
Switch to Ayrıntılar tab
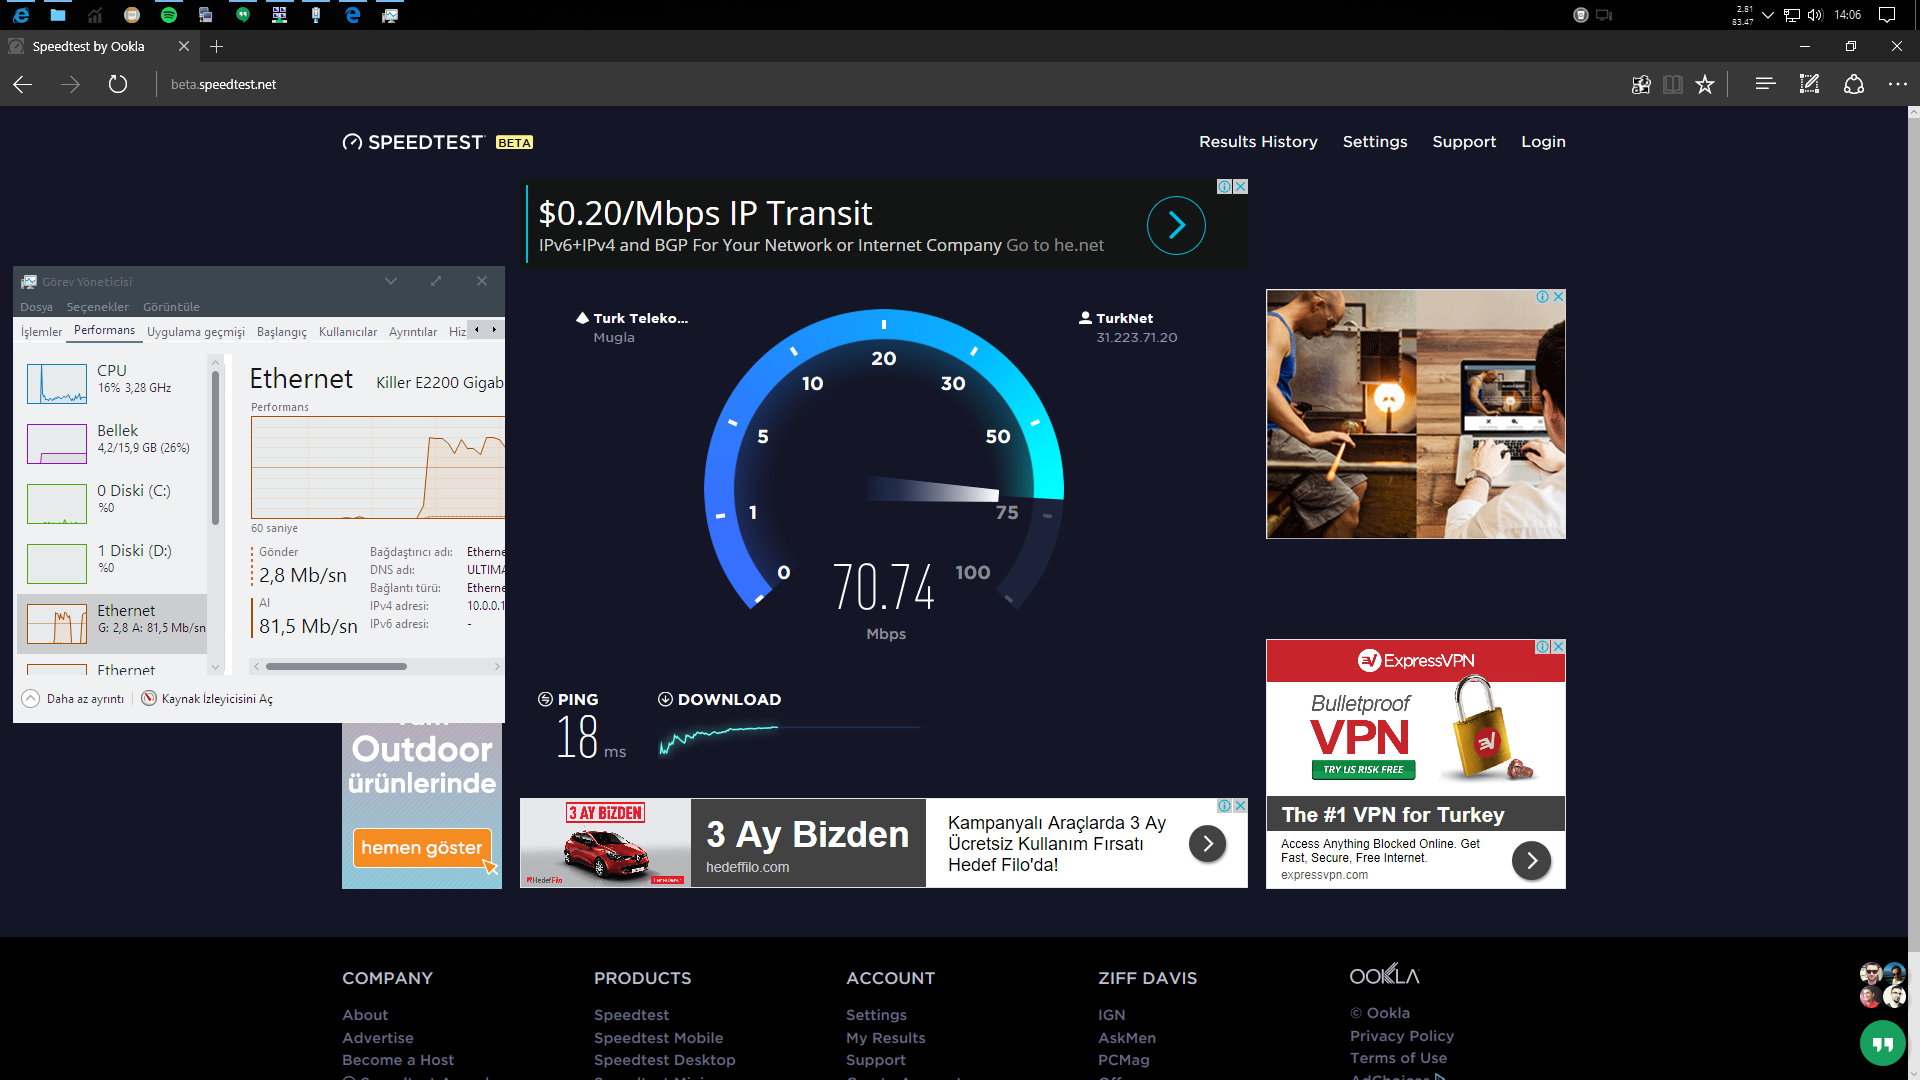point(413,332)
